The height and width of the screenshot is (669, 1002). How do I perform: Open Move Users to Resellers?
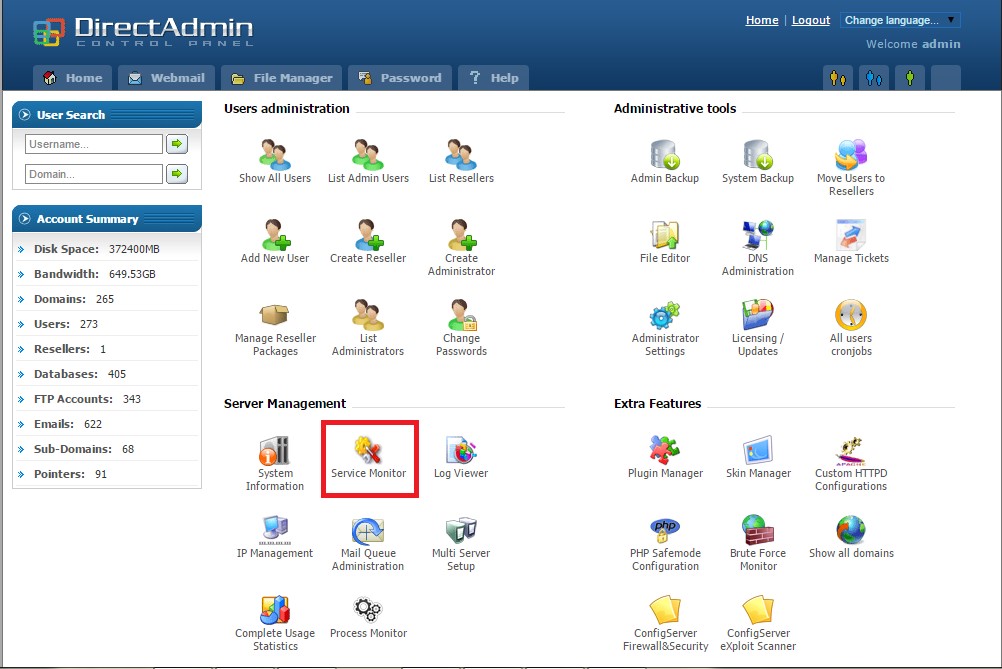coord(851,168)
